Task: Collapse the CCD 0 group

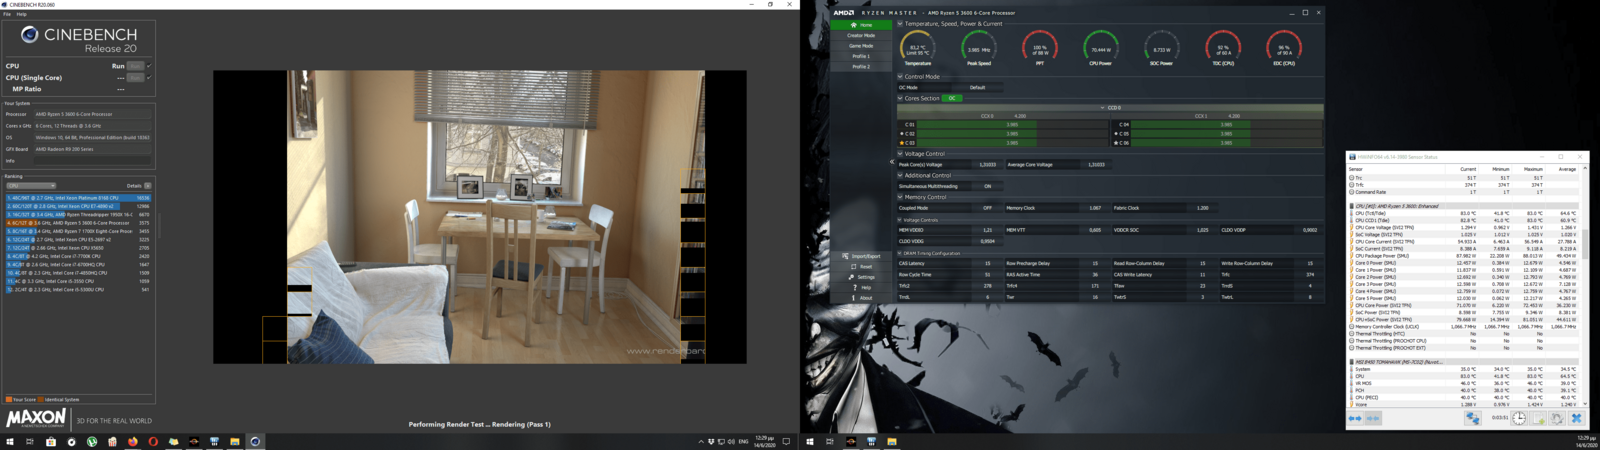Action: pos(1103,107)
